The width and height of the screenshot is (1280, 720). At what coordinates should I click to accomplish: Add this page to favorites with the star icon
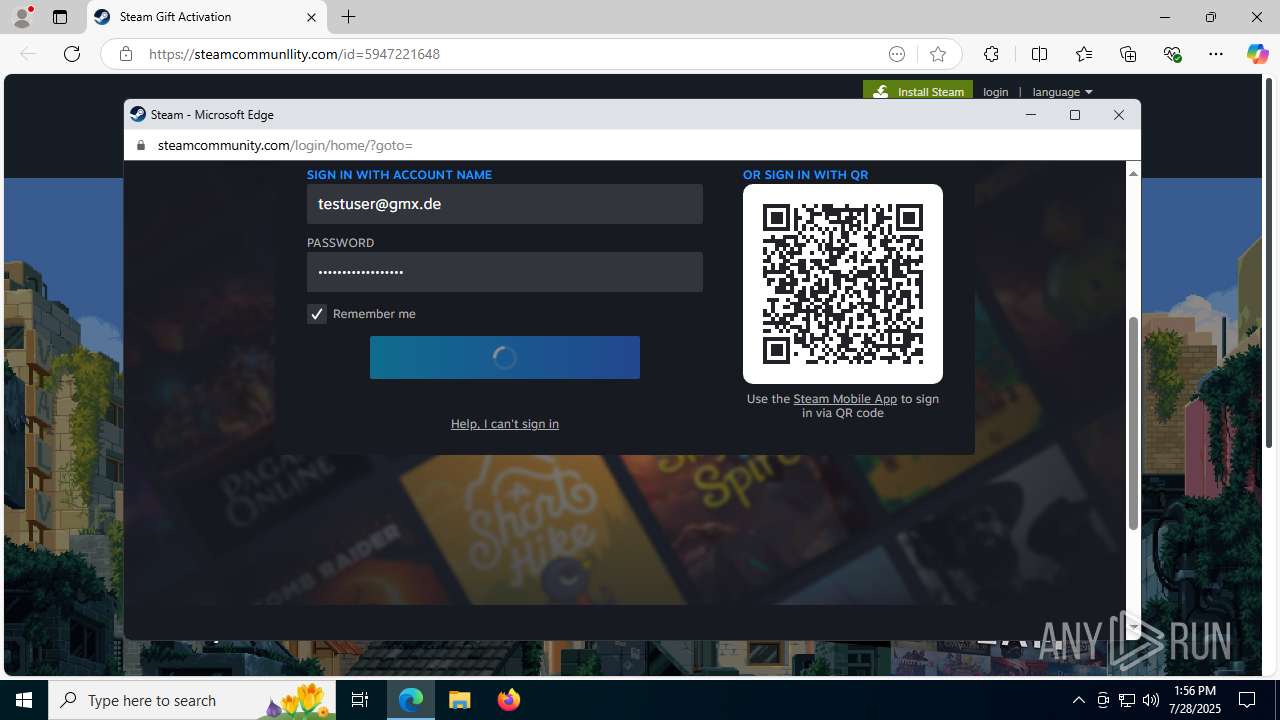coord(937,54)
